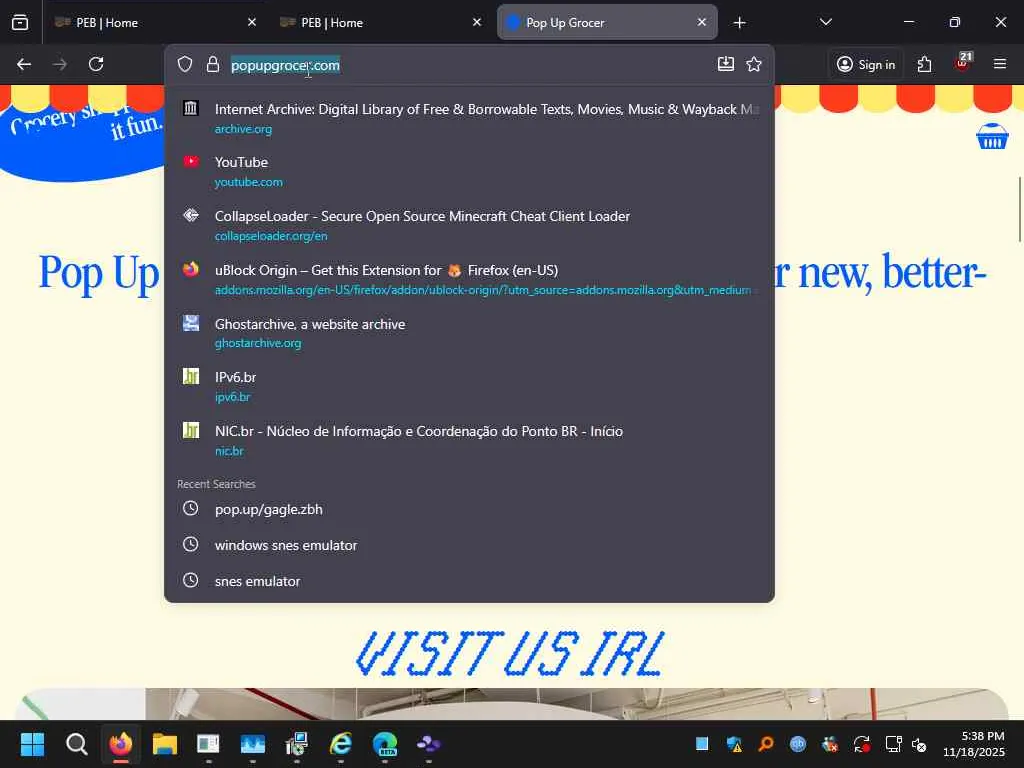Open the shopping basket on the page
This screenshot has height=768, width=1024.
tap(992, 136)
